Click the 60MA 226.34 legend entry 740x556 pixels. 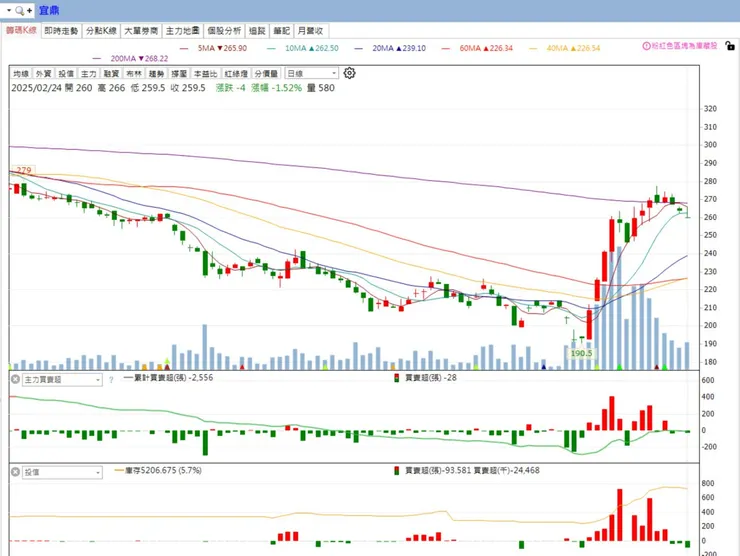pos(477,48)
